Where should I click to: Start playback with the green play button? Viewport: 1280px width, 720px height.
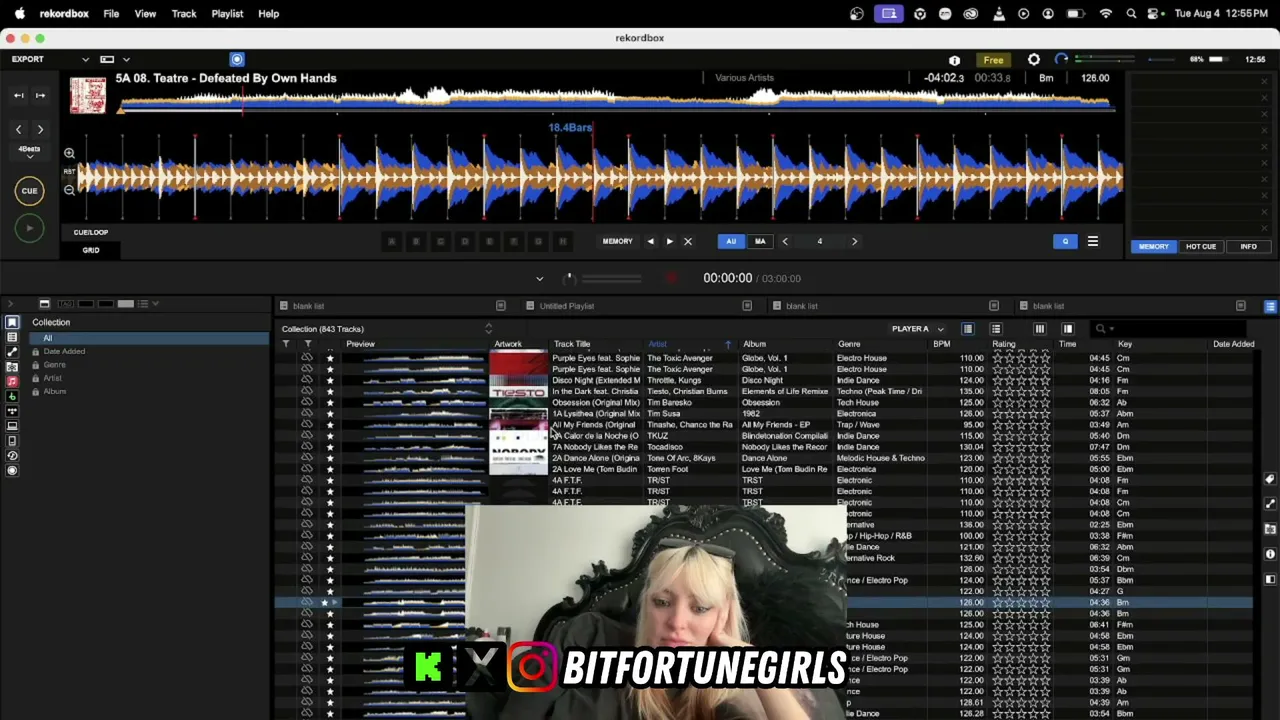coord(29,228)
